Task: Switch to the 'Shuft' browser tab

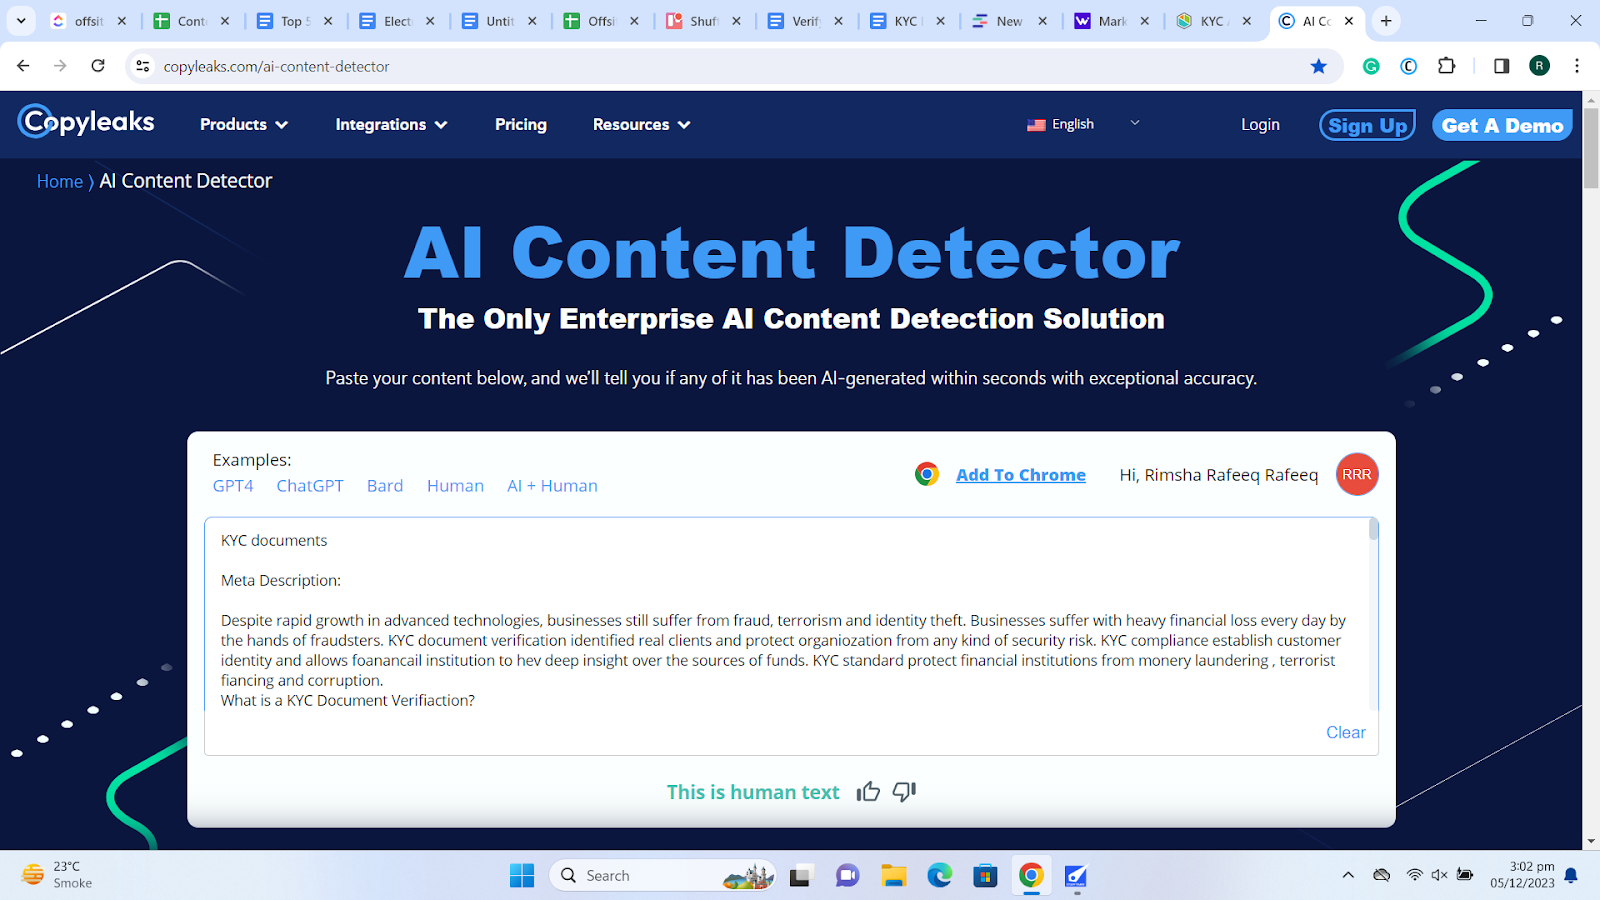Action: pos(703,20)
